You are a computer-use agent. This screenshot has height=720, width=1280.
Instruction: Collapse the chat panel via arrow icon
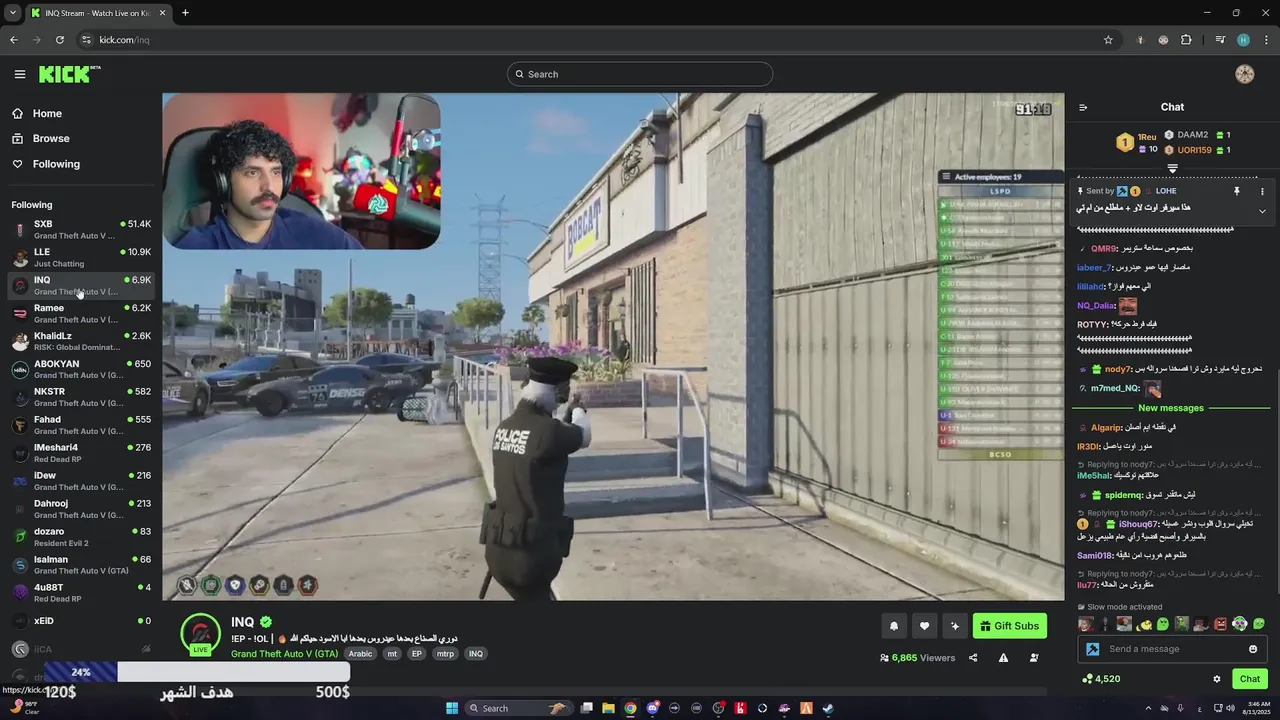1083,107
